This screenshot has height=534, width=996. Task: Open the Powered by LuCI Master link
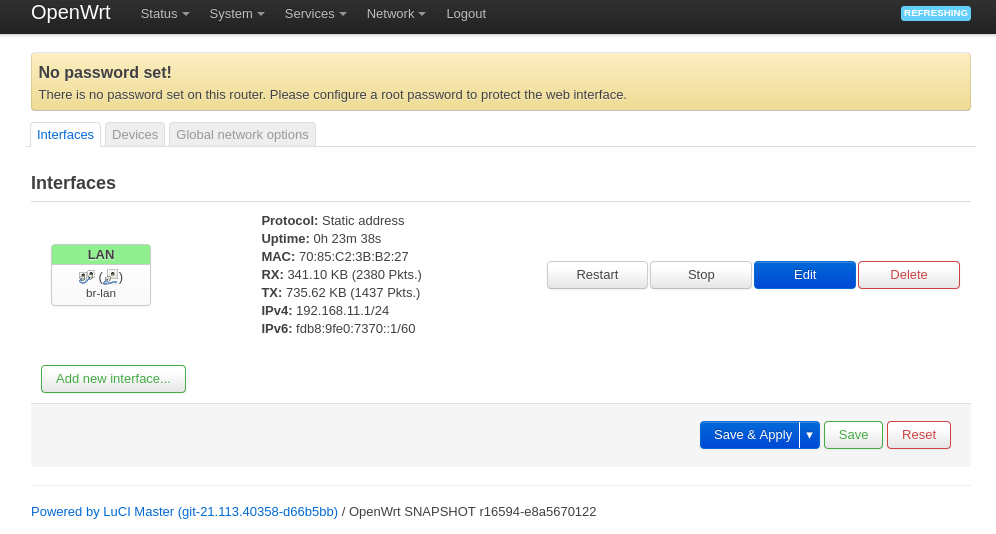point(184,511)
